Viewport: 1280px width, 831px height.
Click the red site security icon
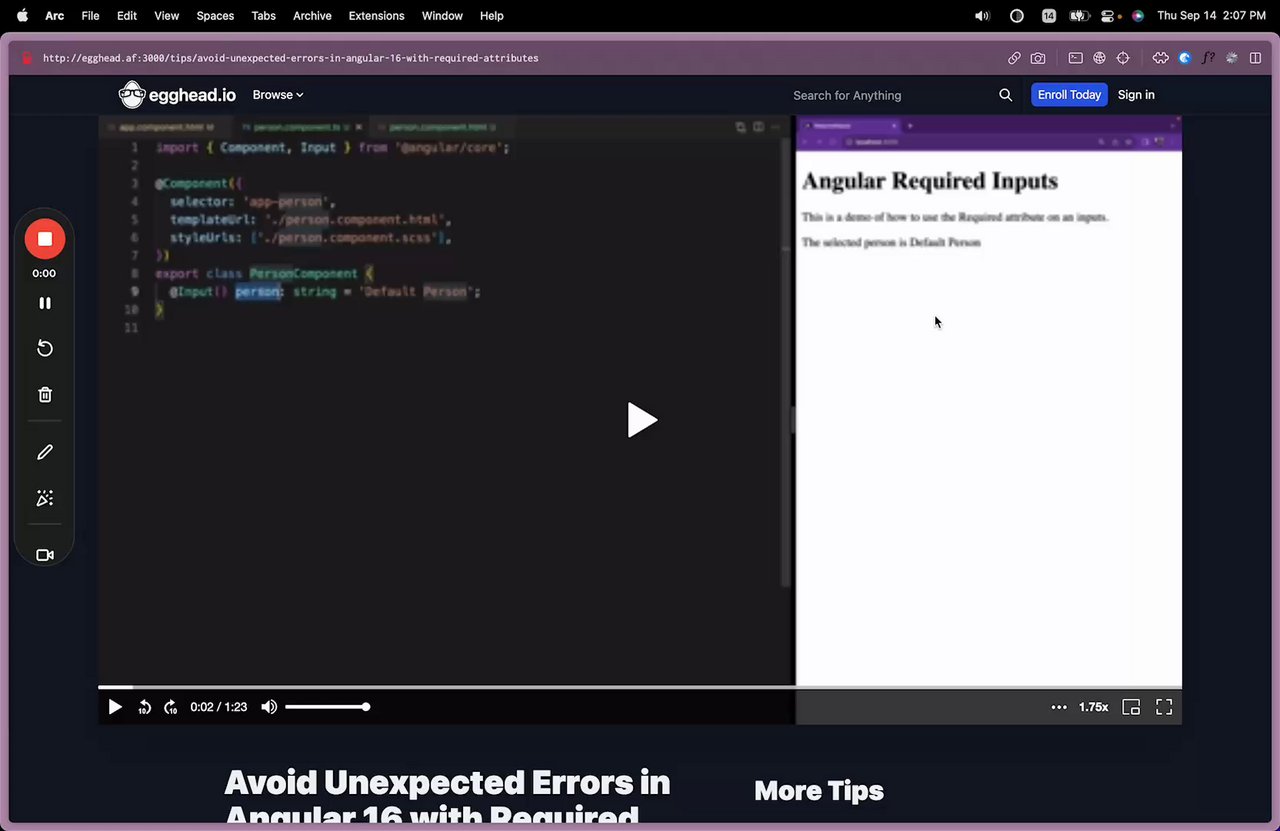tap(27, 58)
